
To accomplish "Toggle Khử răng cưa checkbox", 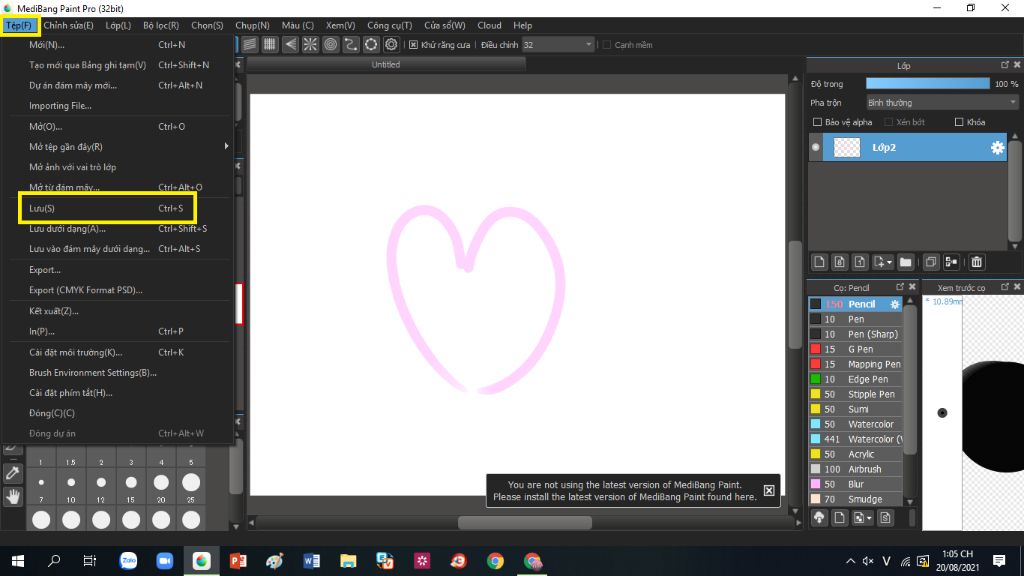I will point(413,44).
